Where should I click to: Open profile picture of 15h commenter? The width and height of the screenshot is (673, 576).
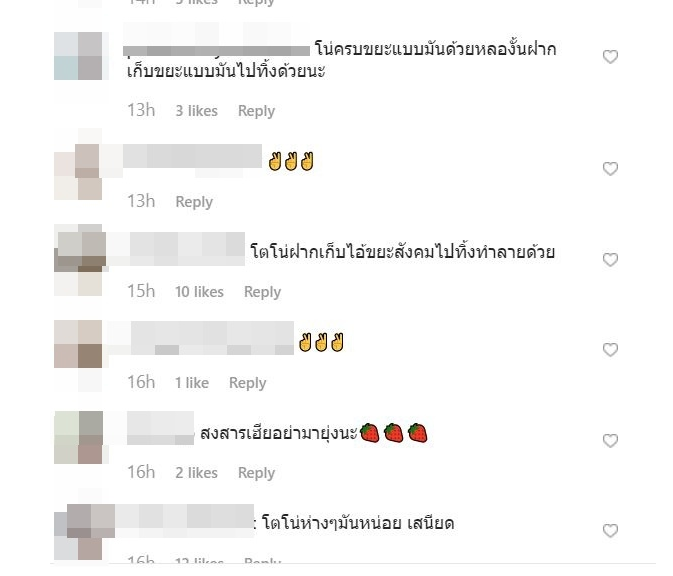79,260
